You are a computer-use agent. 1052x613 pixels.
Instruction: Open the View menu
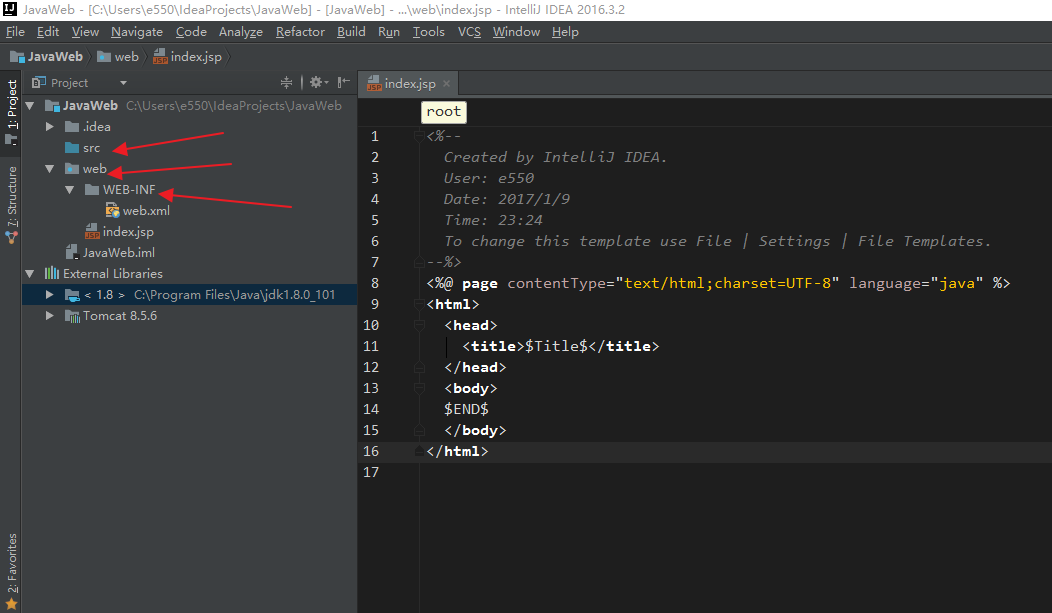pos(85,32)
